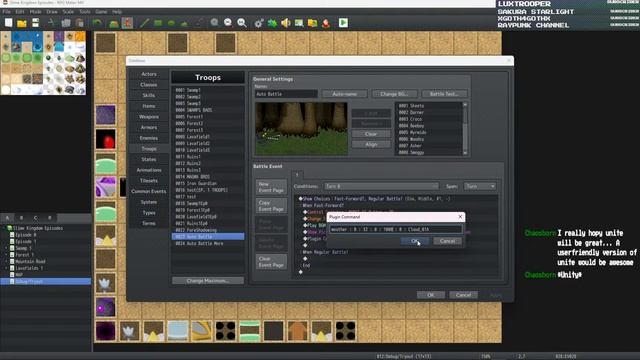The height and width of the screenshot is (360, 640).
Task: Select the Ellipse draw tool
Action: coord(171,23)
